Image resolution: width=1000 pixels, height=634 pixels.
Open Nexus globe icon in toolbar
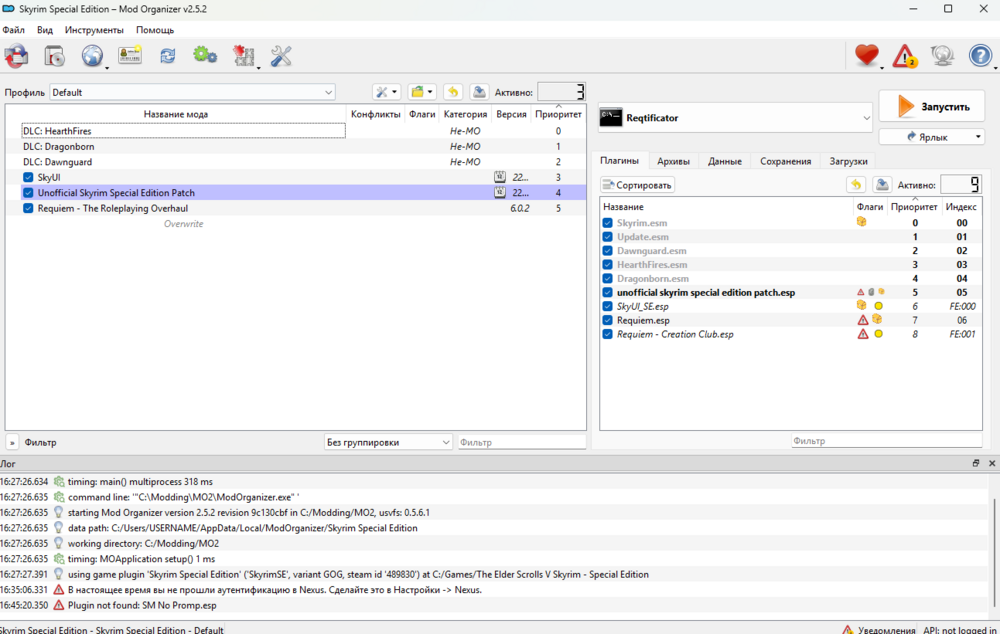[x=92, y=56]
